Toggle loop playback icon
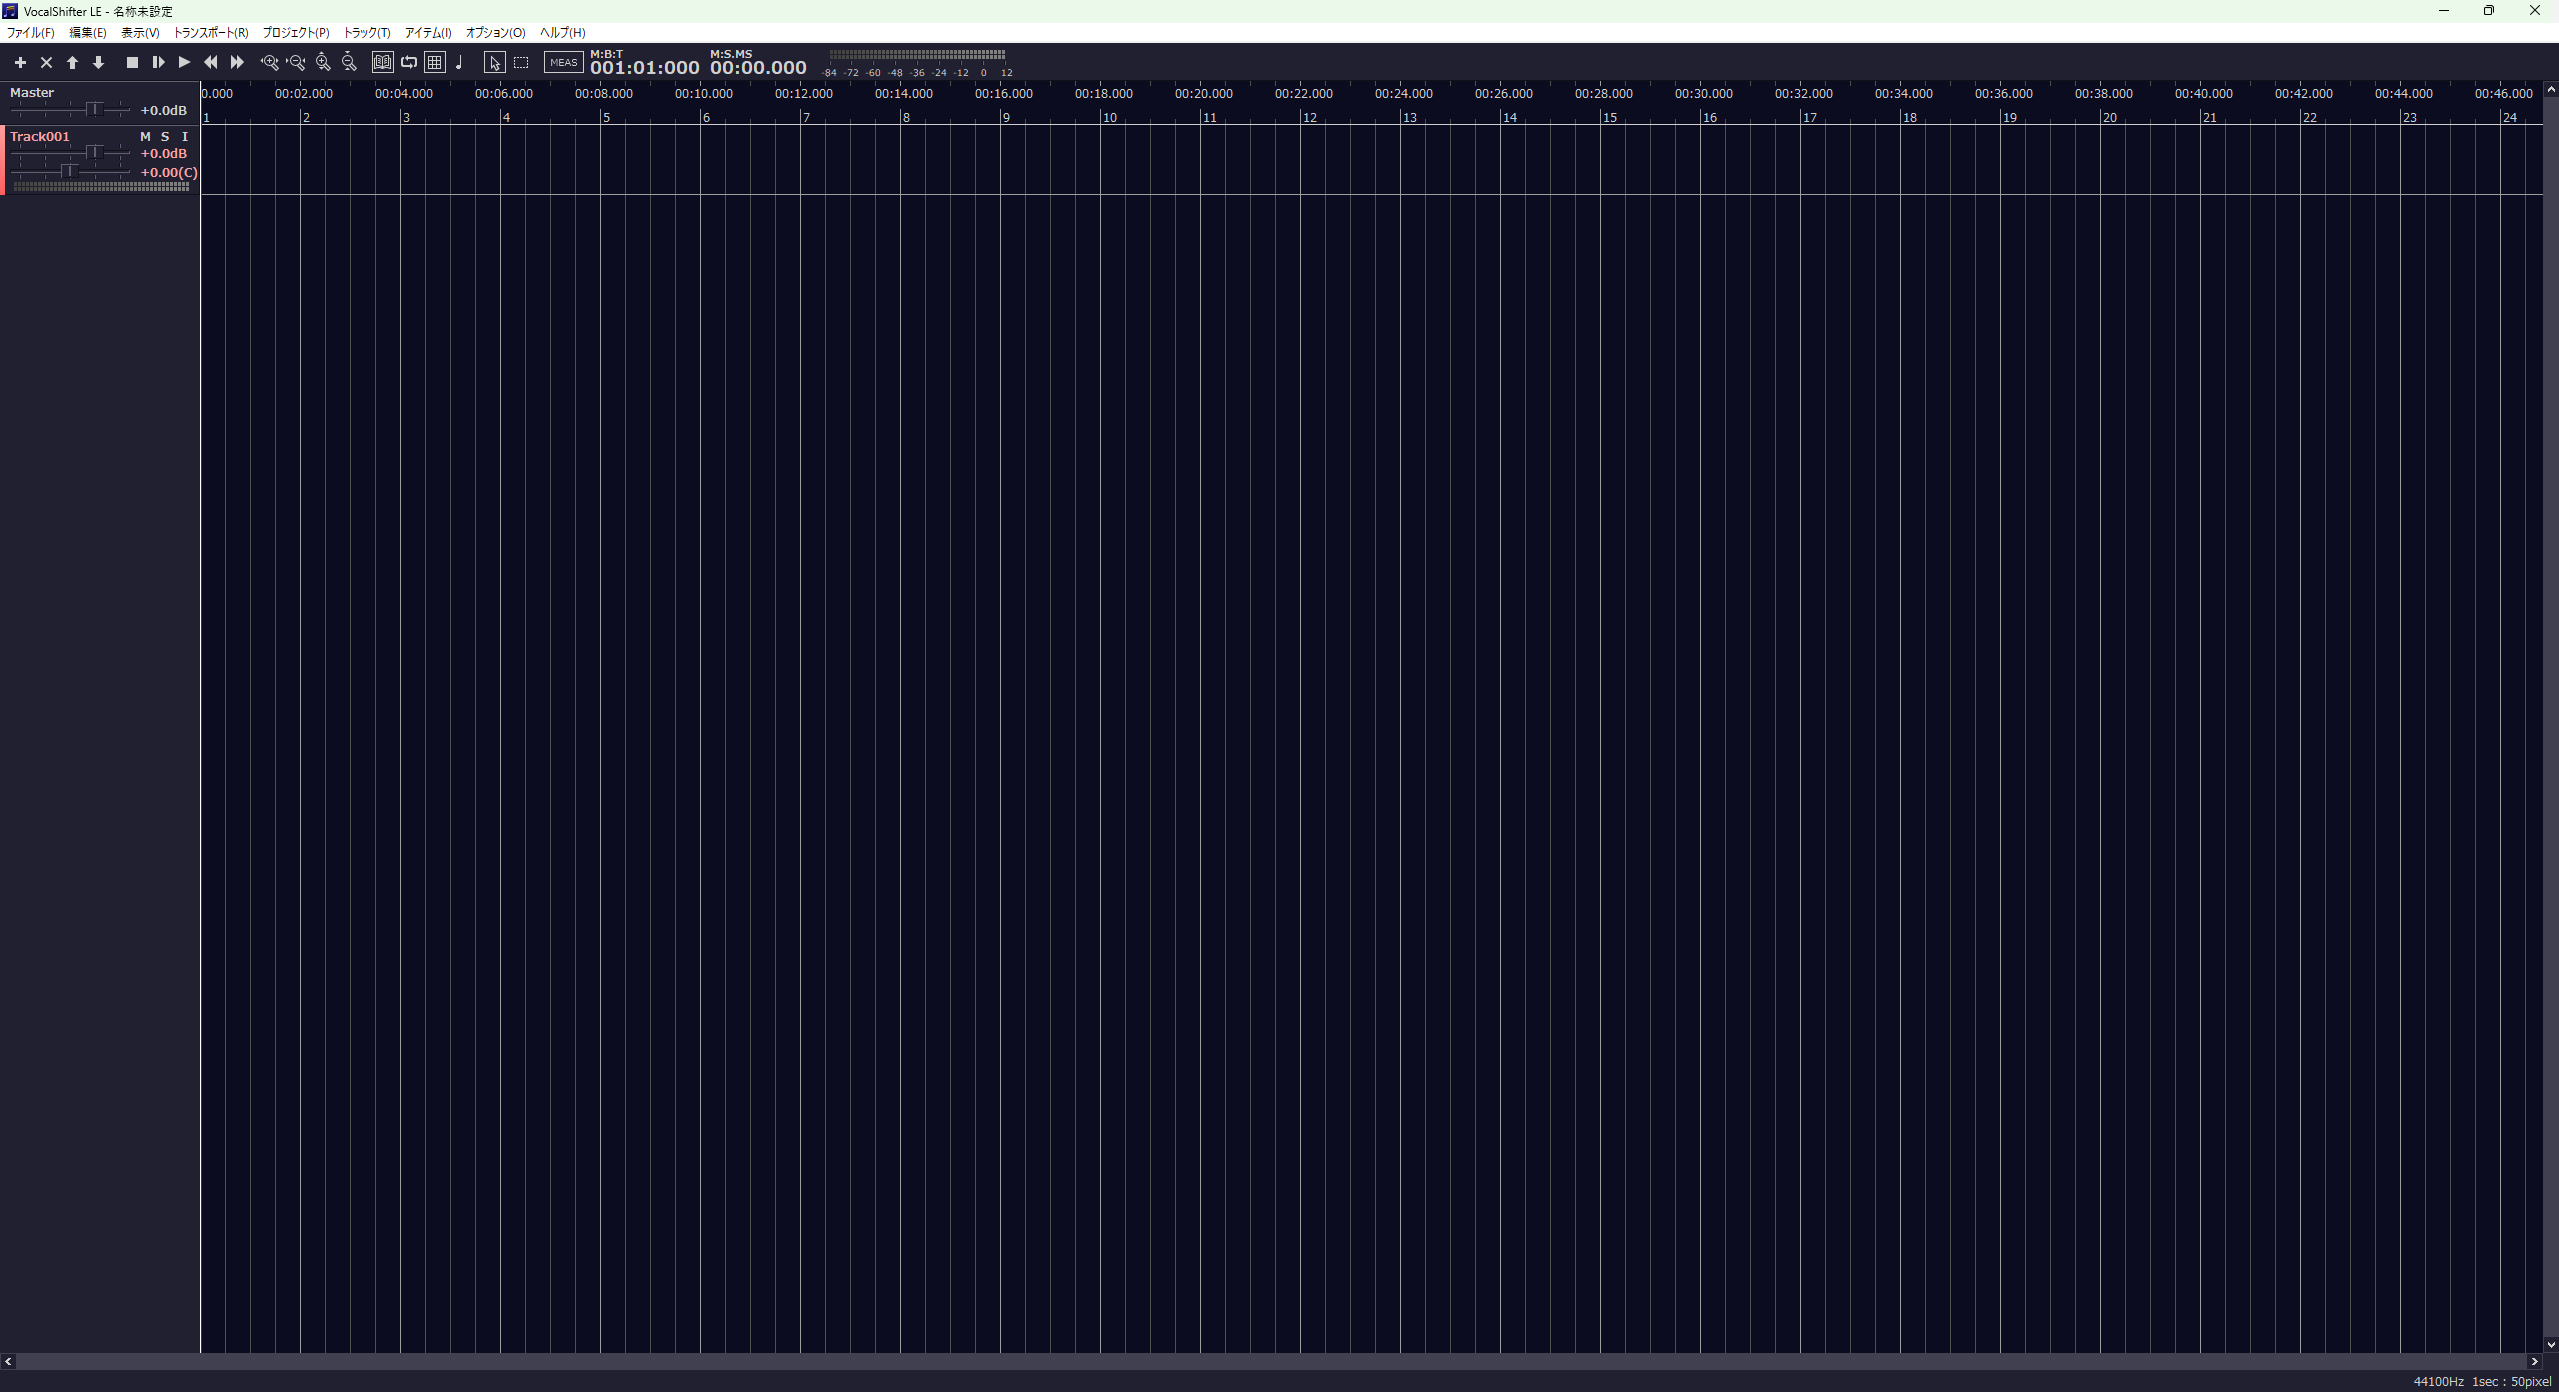Viewport: 2559px width, 1392px height. pyautogui.click(x=409, y=62)
